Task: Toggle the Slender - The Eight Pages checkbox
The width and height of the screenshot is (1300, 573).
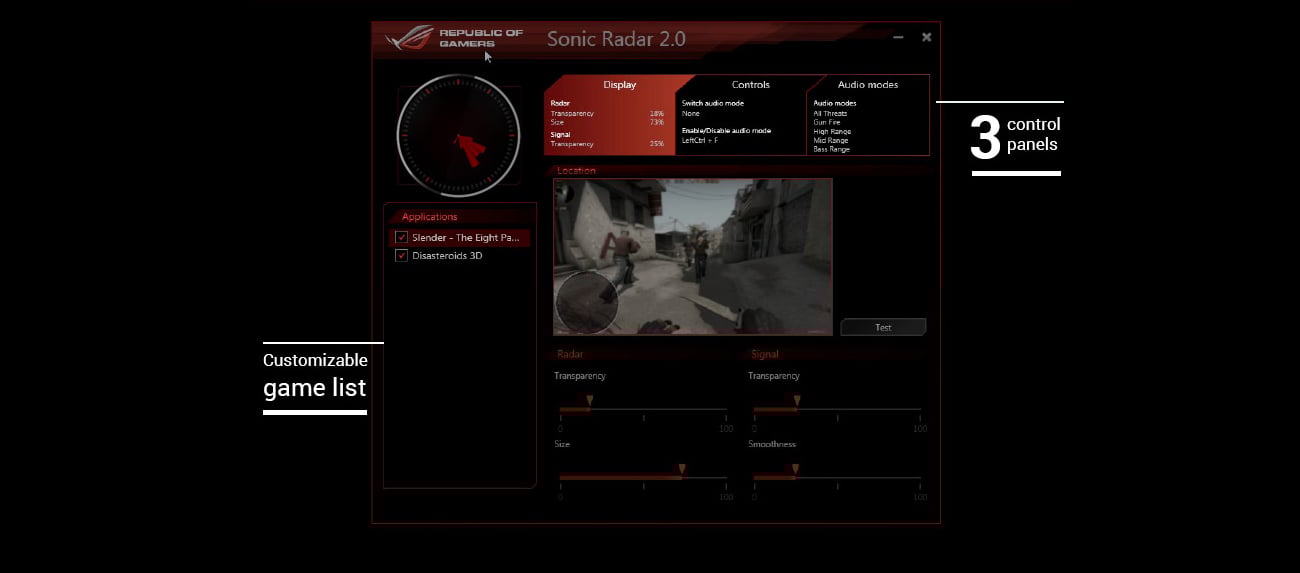Action: [402, 238]
